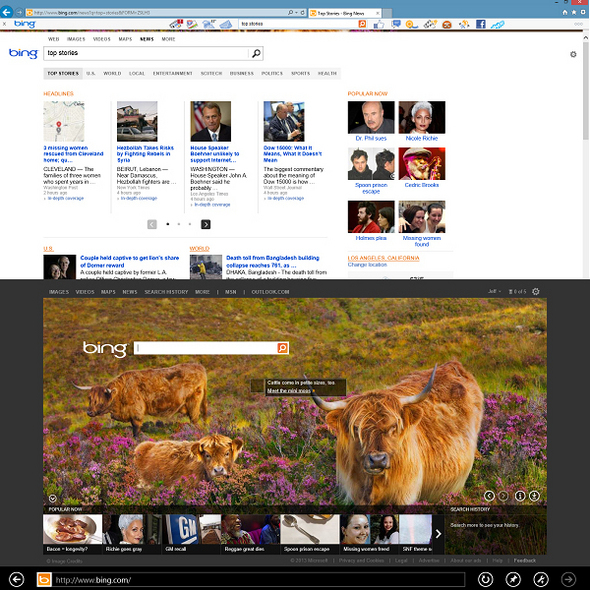The width and height of the screenshot is (590, 590).
Task: Open SEARCH HISTORY on the Bing homepage menu
Action: click(x=166, y=292)
